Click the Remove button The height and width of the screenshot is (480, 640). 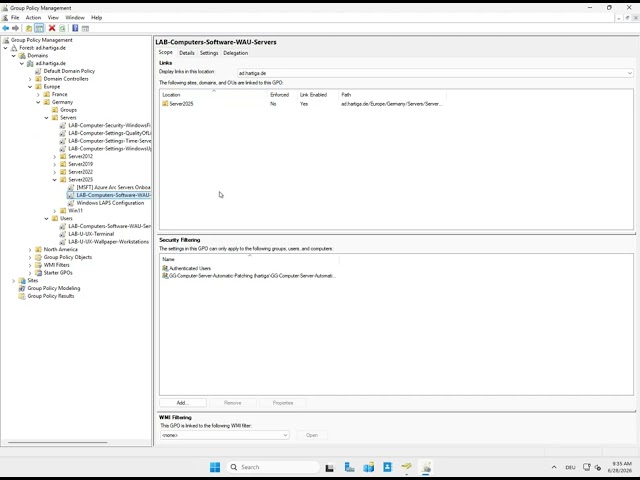[233, 403]
